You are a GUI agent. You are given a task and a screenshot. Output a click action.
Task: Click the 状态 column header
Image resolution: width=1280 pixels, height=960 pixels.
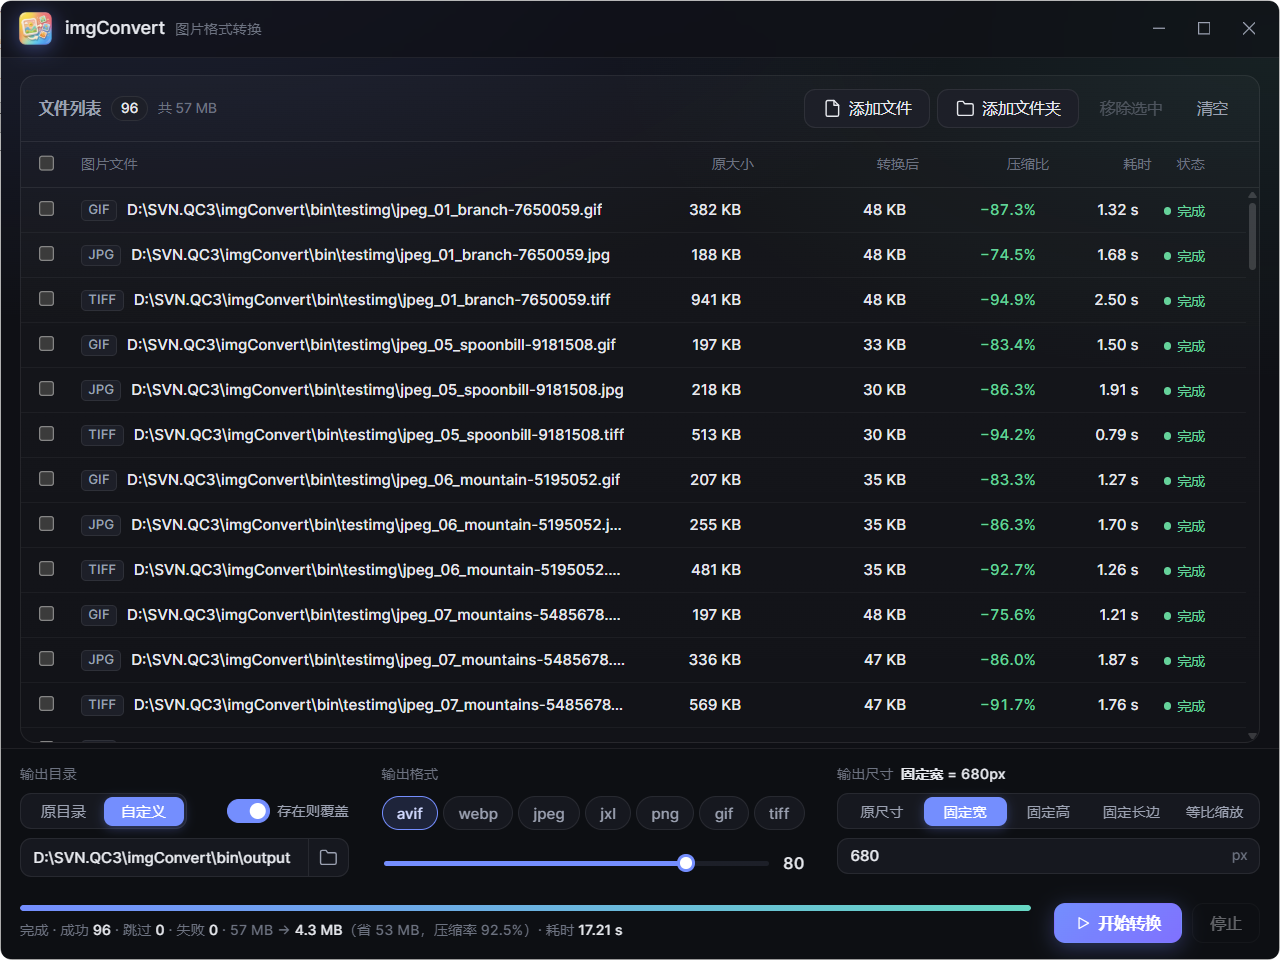click(x=1190, y=164)
